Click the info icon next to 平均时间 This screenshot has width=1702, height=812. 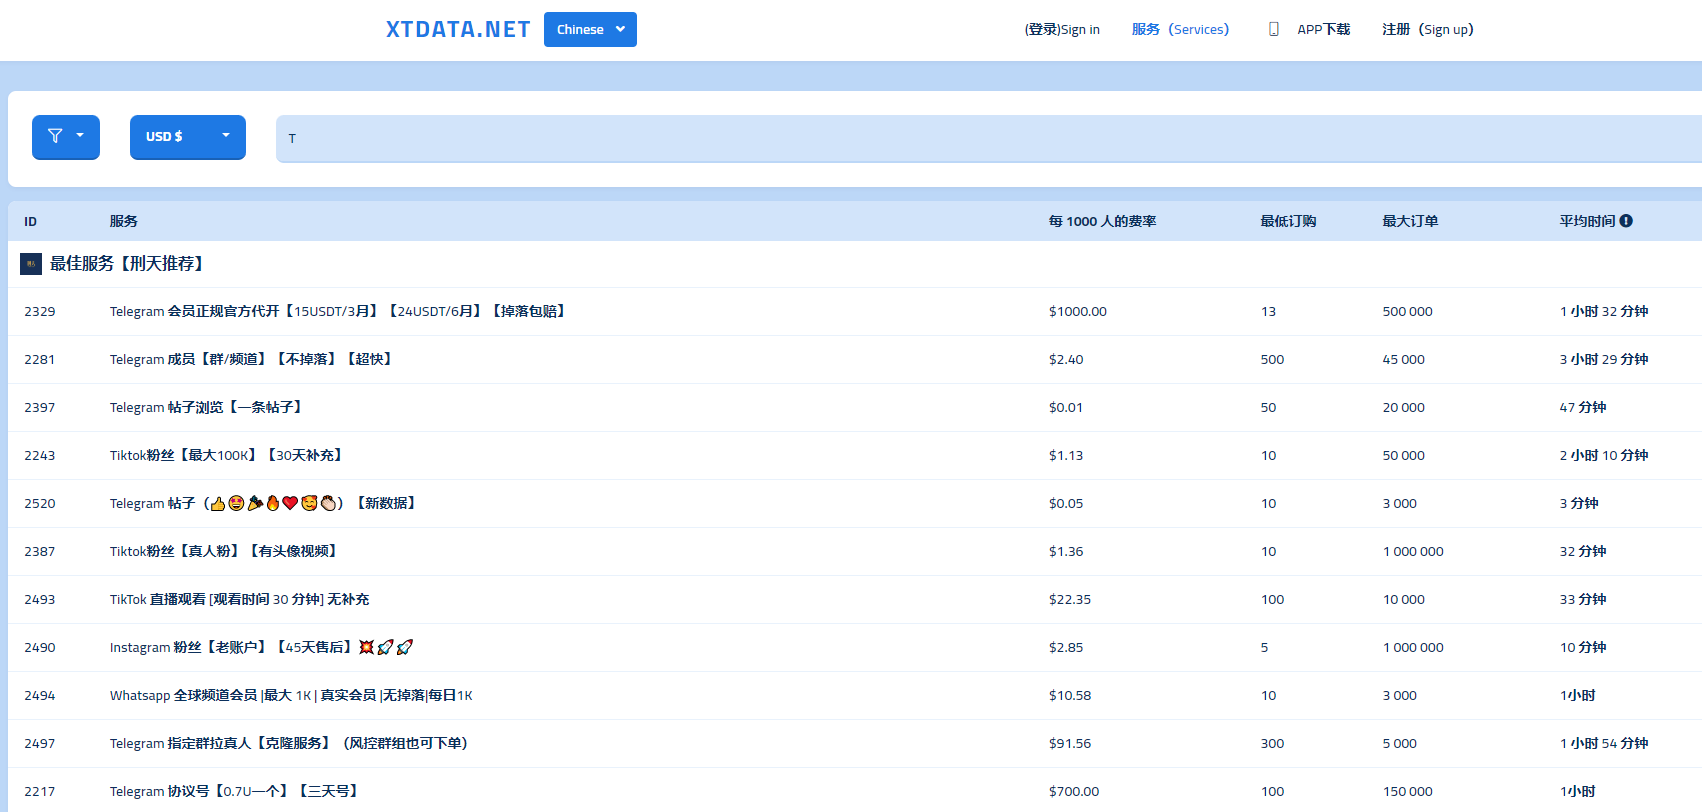point(1626,221)
